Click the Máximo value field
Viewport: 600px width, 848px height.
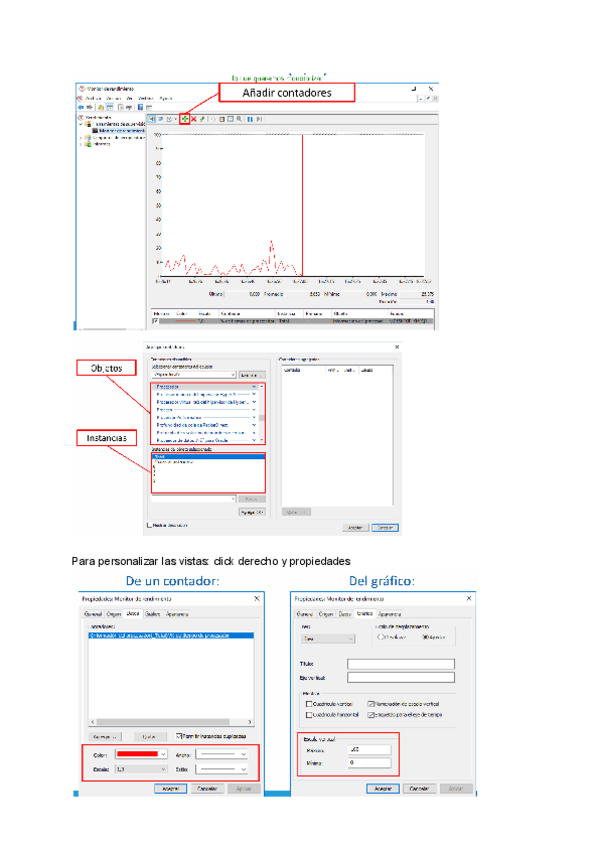coord(370,750)
